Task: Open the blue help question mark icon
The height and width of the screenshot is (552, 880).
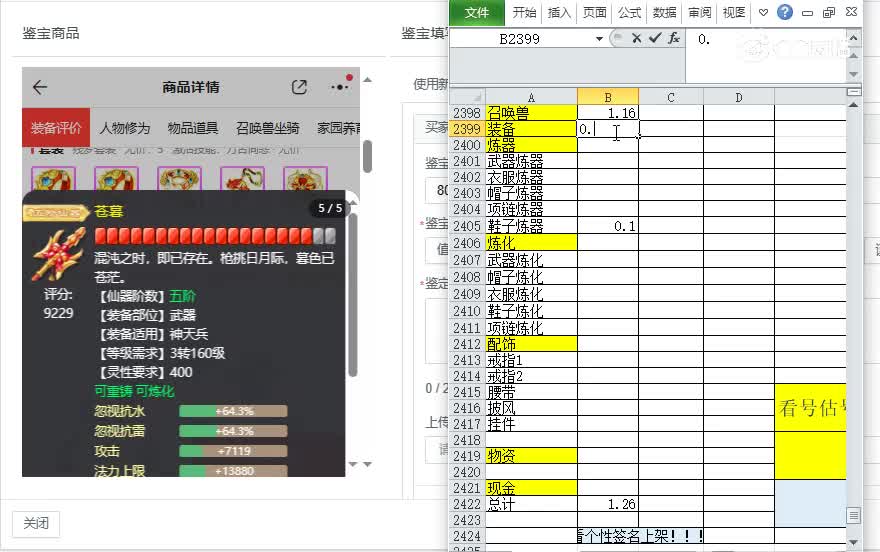Action: (785, 12)
